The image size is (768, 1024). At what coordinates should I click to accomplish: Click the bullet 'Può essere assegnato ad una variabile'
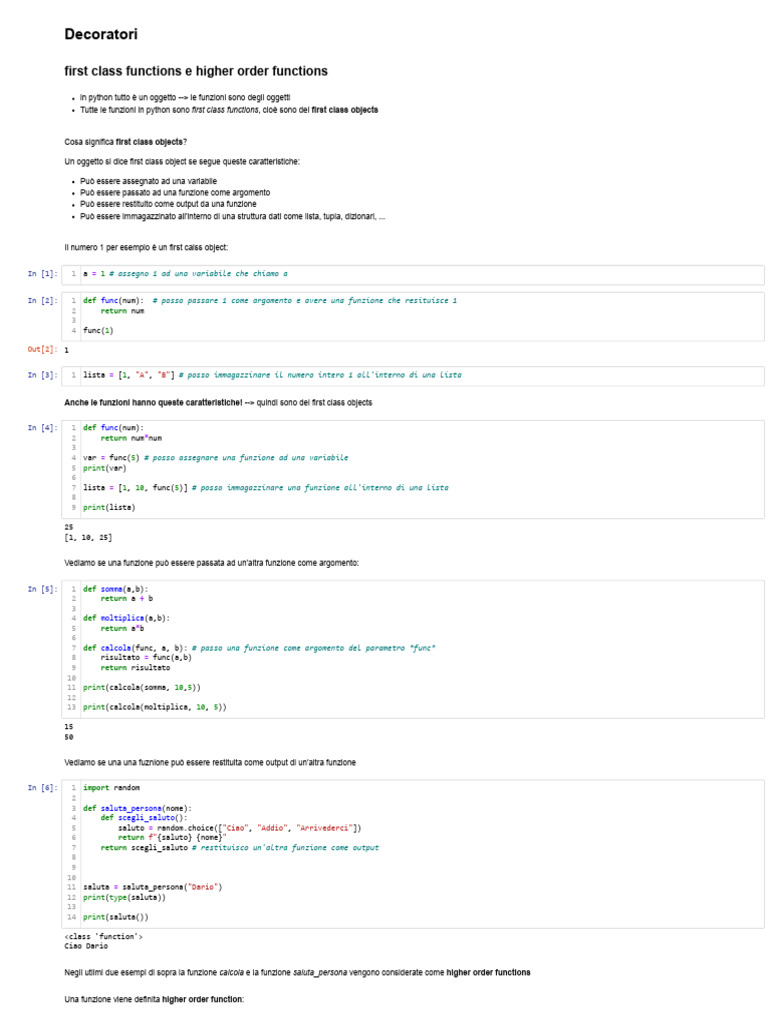pyautogui.click(x=148, y=182)
